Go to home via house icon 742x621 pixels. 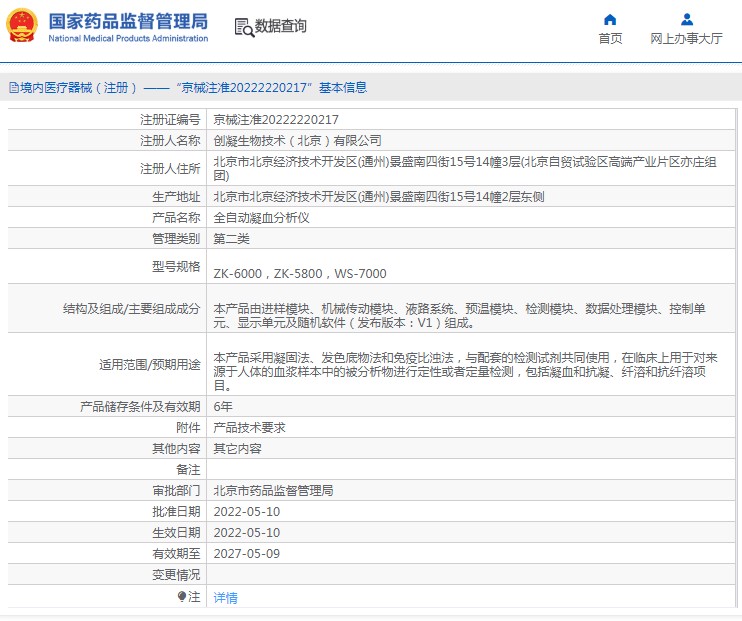[x=610, y=19]
